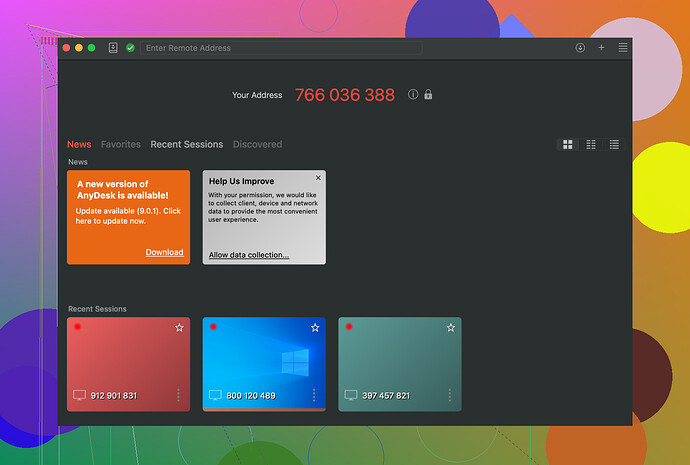The height and width of the screenshot is (465, 690).
Task: Click offline status dot on 800 120 489
Action: click(213, 326)
